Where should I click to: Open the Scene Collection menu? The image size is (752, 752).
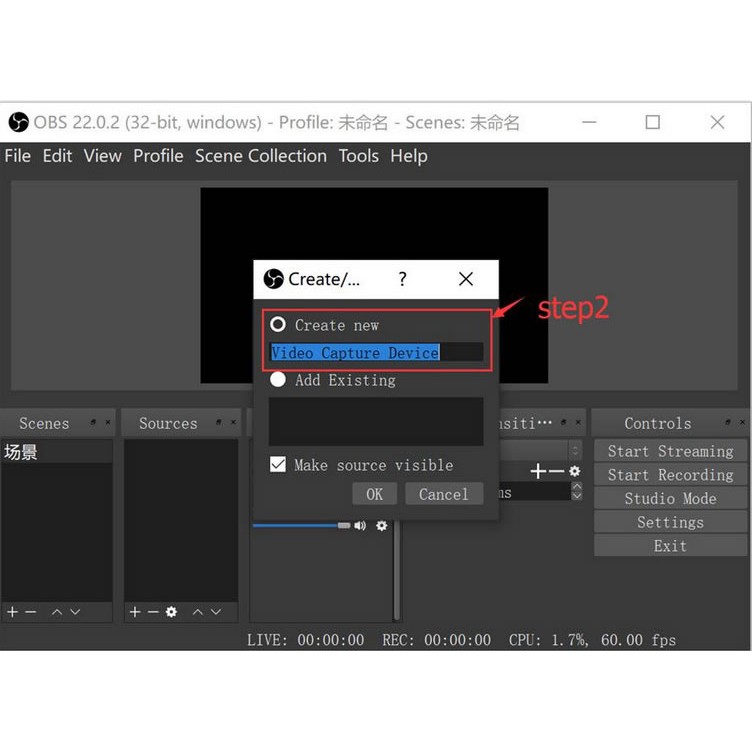[x=260, y=156]
